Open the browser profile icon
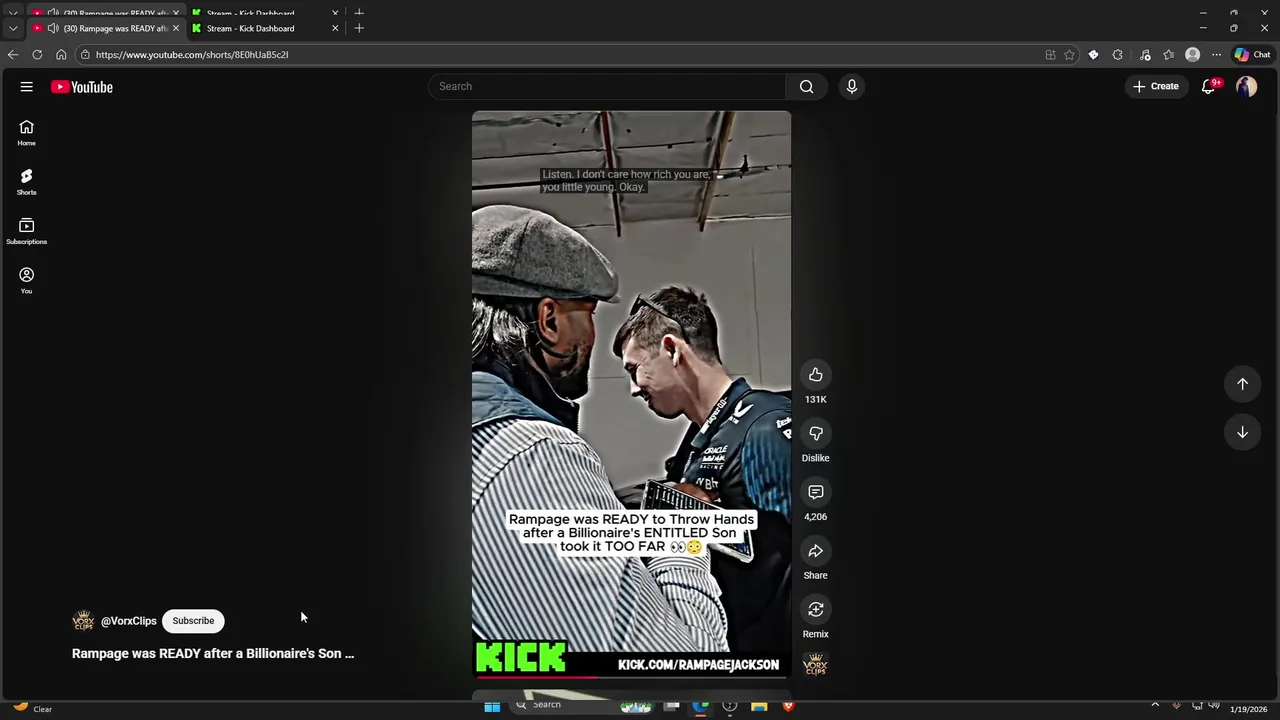 (x=1192, y=55)
